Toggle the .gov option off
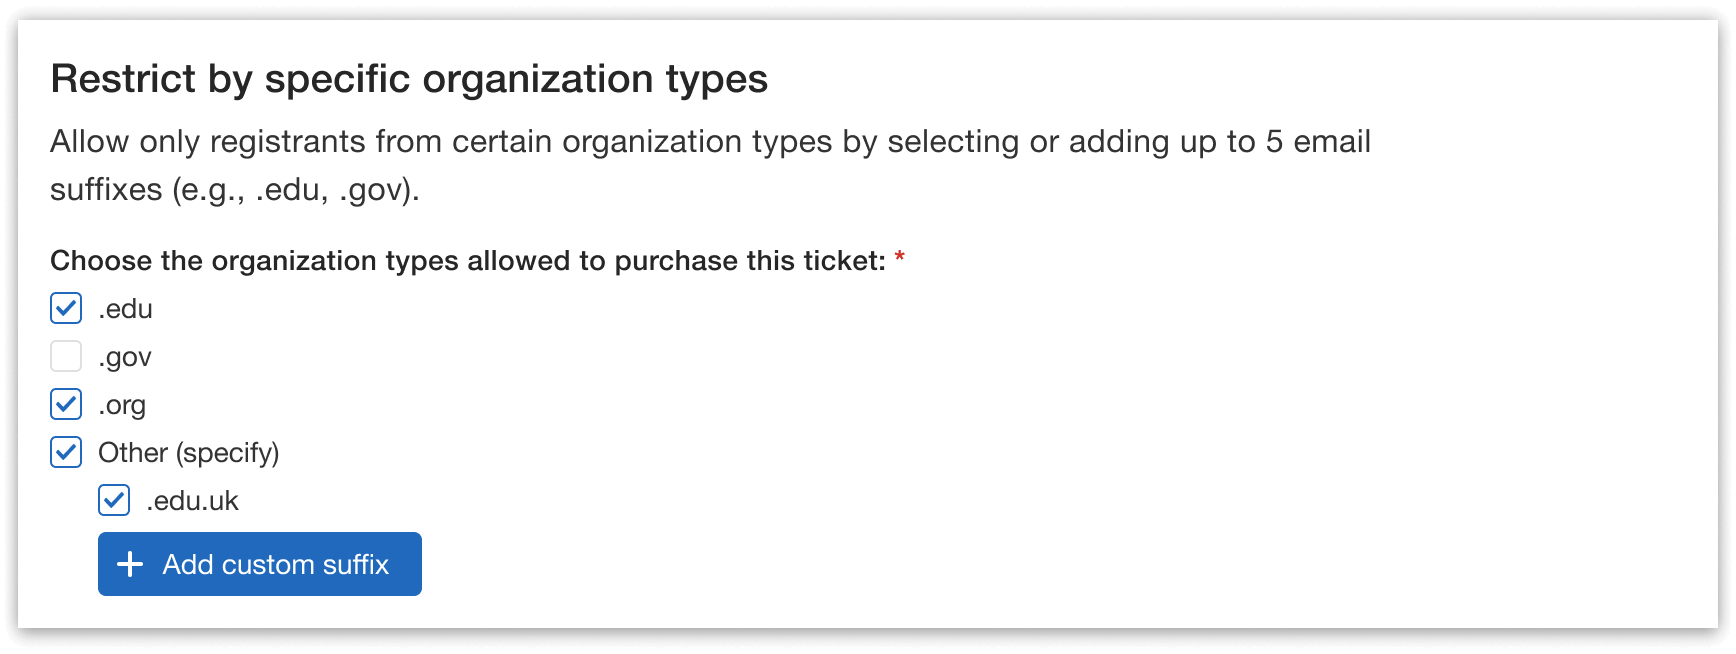This screenshot has height=654, width=1736. (x=65, y=356)
